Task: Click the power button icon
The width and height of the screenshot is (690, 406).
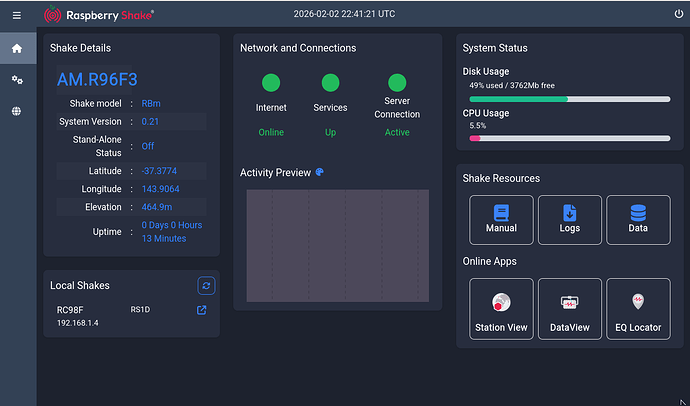Action: coord(679,15)
